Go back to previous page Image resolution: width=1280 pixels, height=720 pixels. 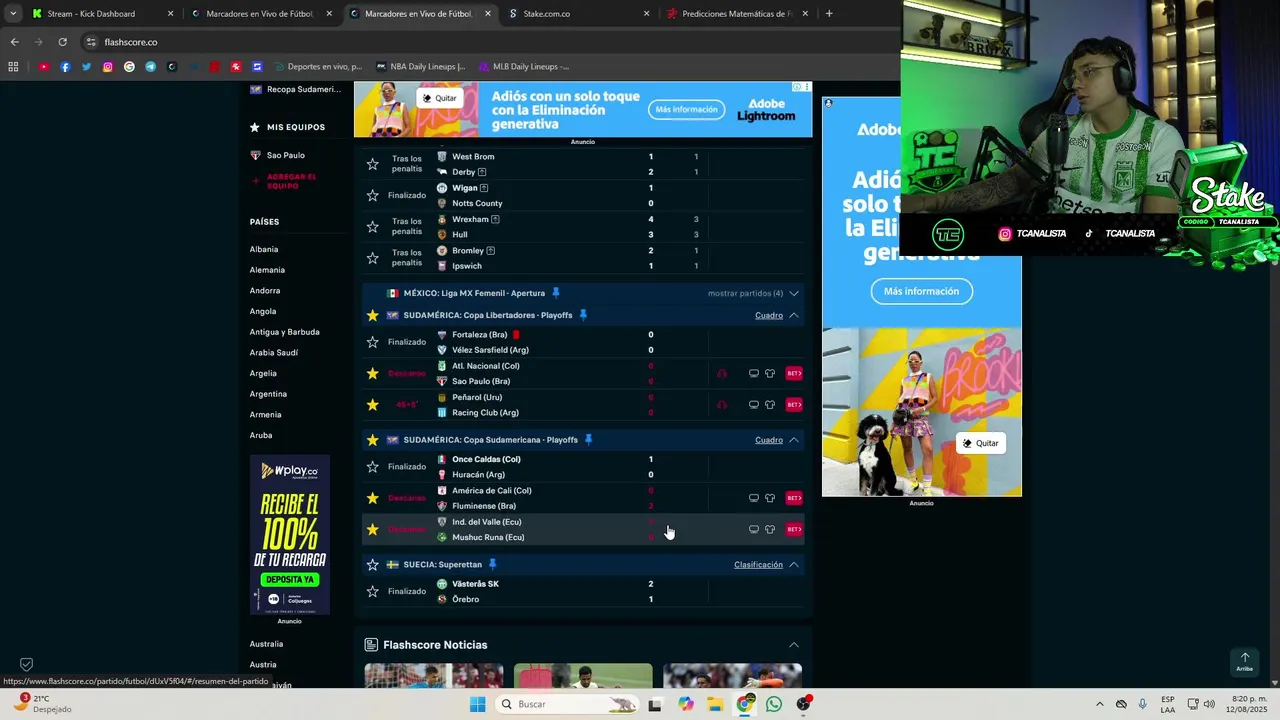(14, 42)
